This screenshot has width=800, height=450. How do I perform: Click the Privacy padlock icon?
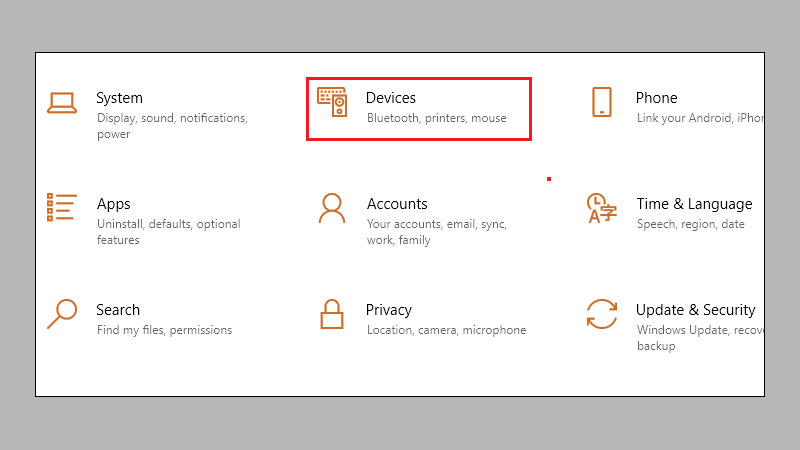coord(332,314)
